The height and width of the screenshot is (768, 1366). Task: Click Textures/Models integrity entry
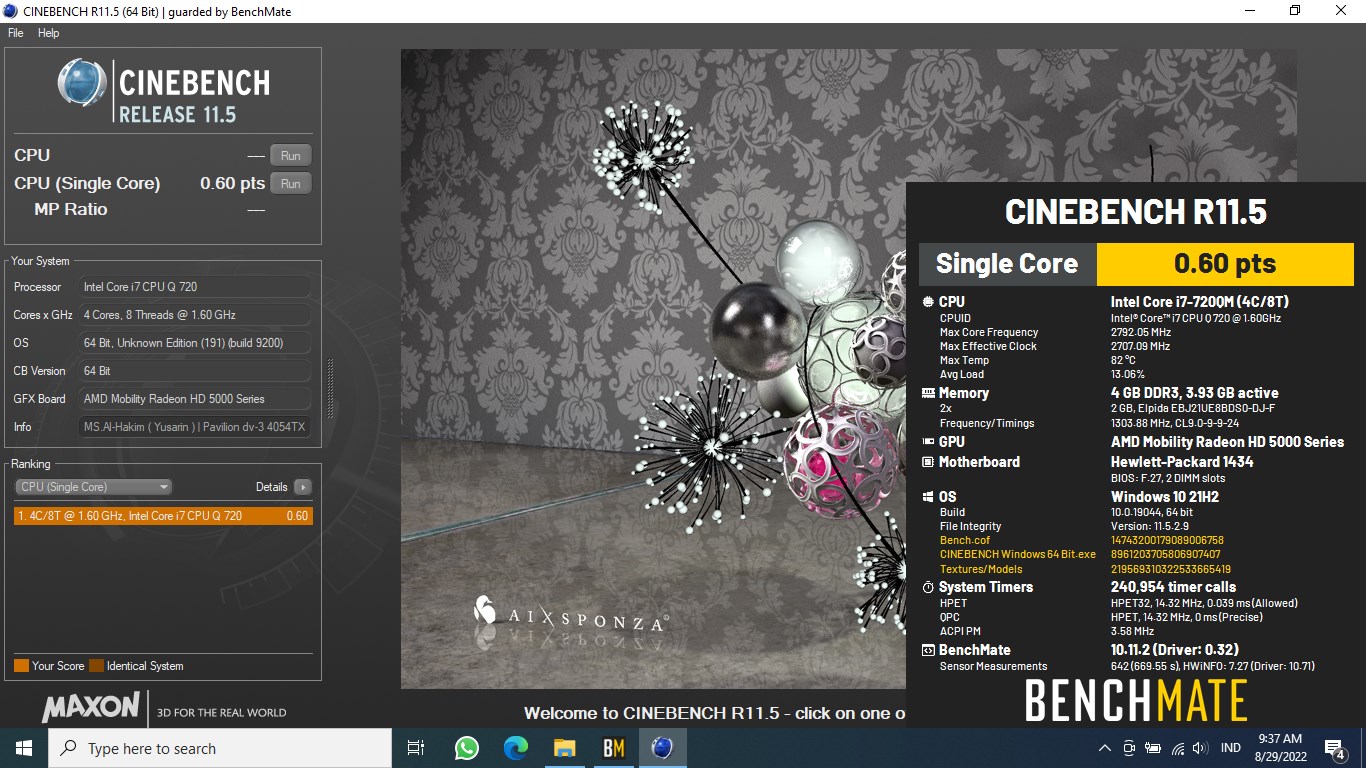pyautogui.click(x=981, y=569)
